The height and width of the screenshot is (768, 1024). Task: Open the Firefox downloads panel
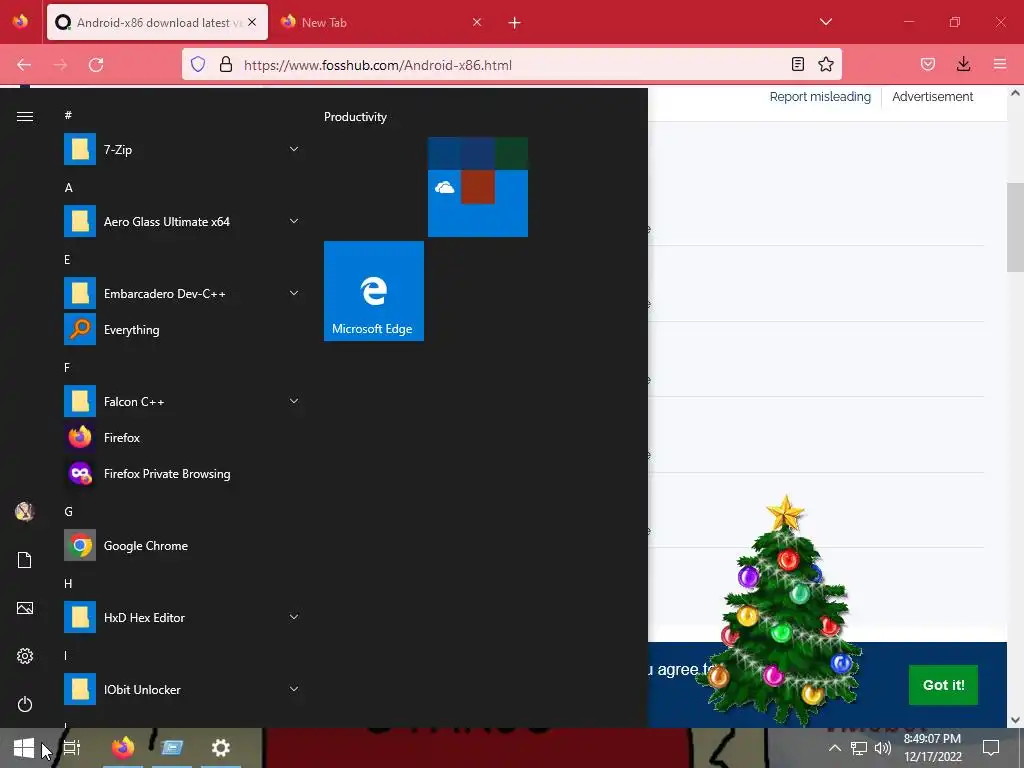[963, 64]
